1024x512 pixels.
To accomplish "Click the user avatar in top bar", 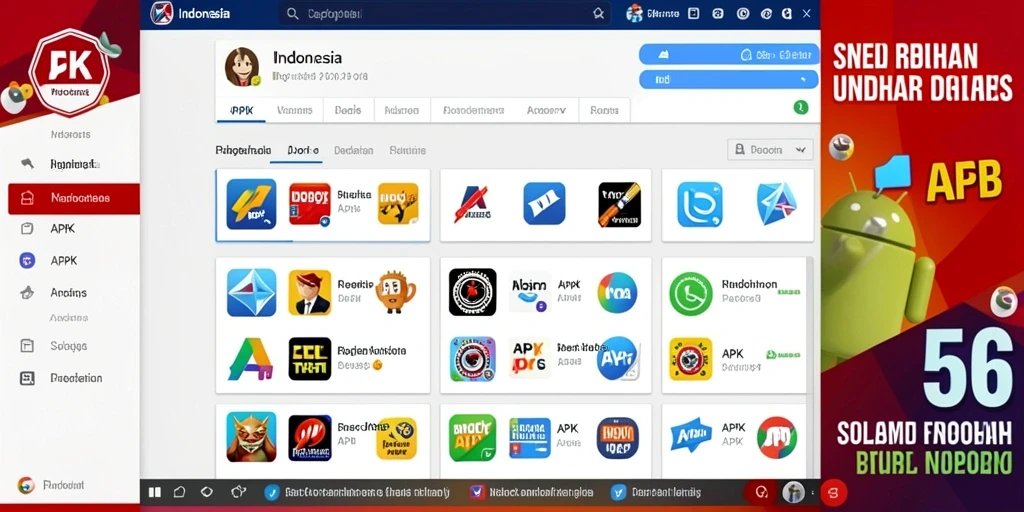I will (634, 14).
